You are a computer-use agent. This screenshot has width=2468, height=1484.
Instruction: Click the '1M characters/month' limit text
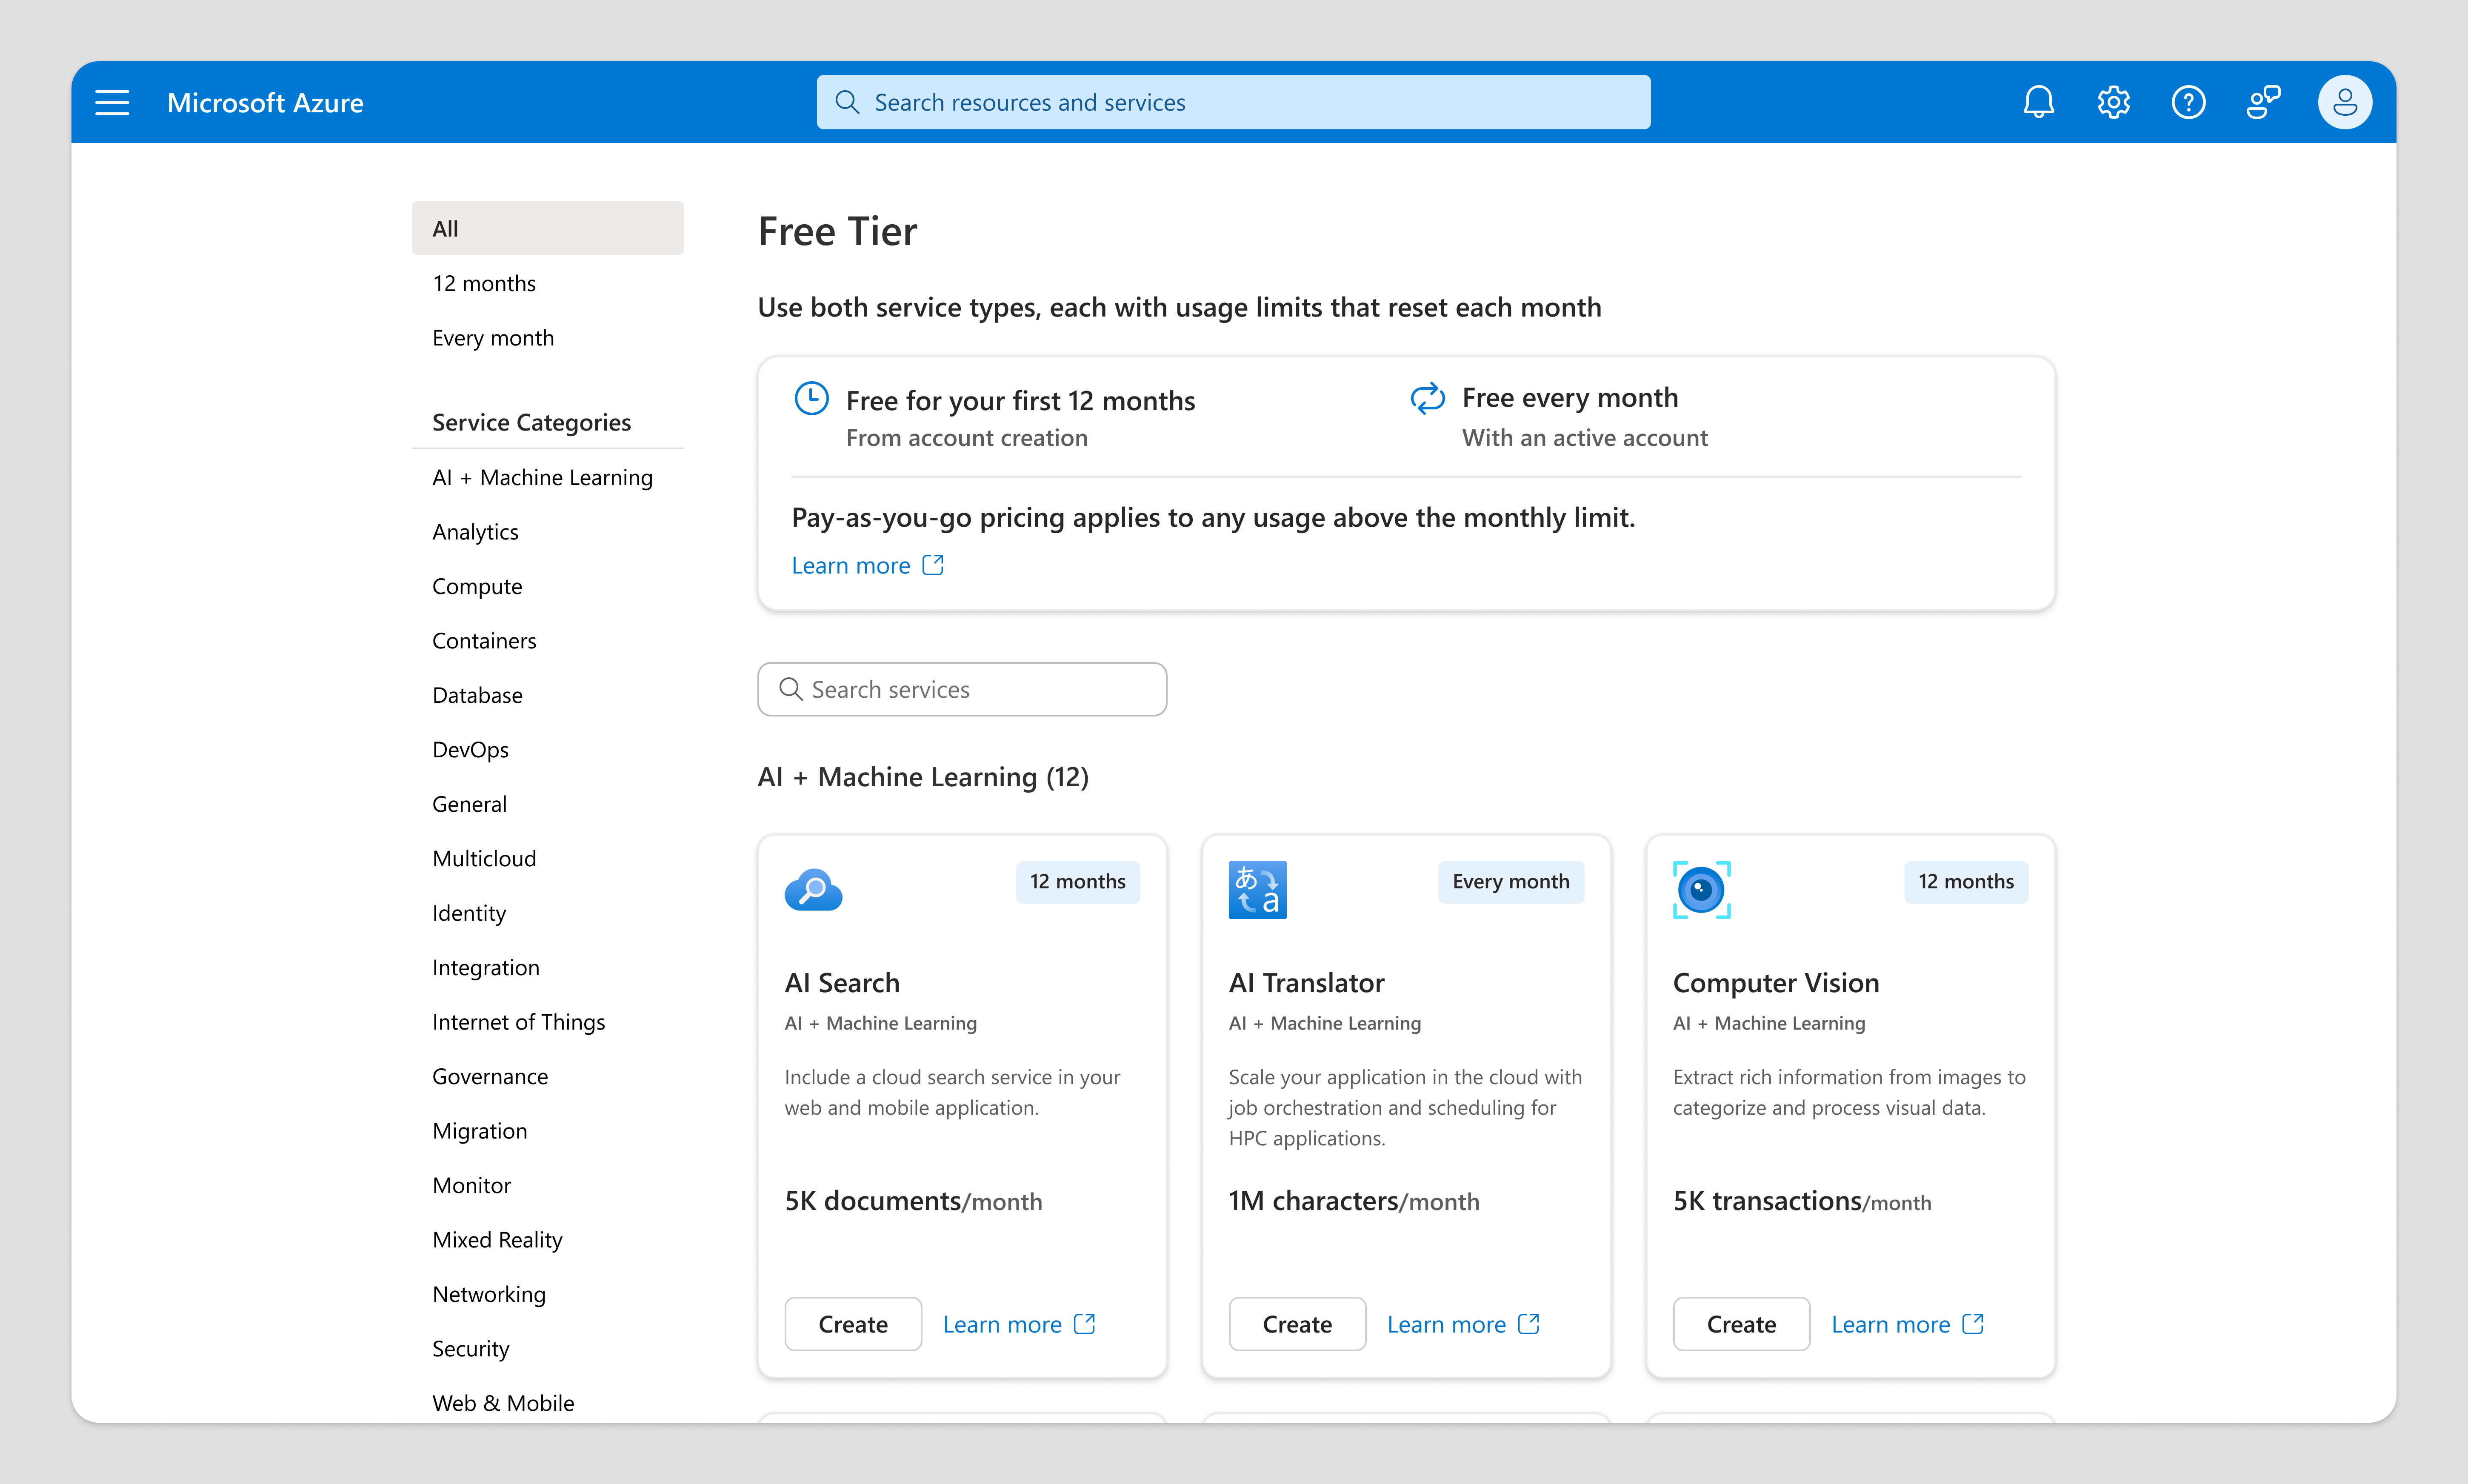[1354, 1201]
